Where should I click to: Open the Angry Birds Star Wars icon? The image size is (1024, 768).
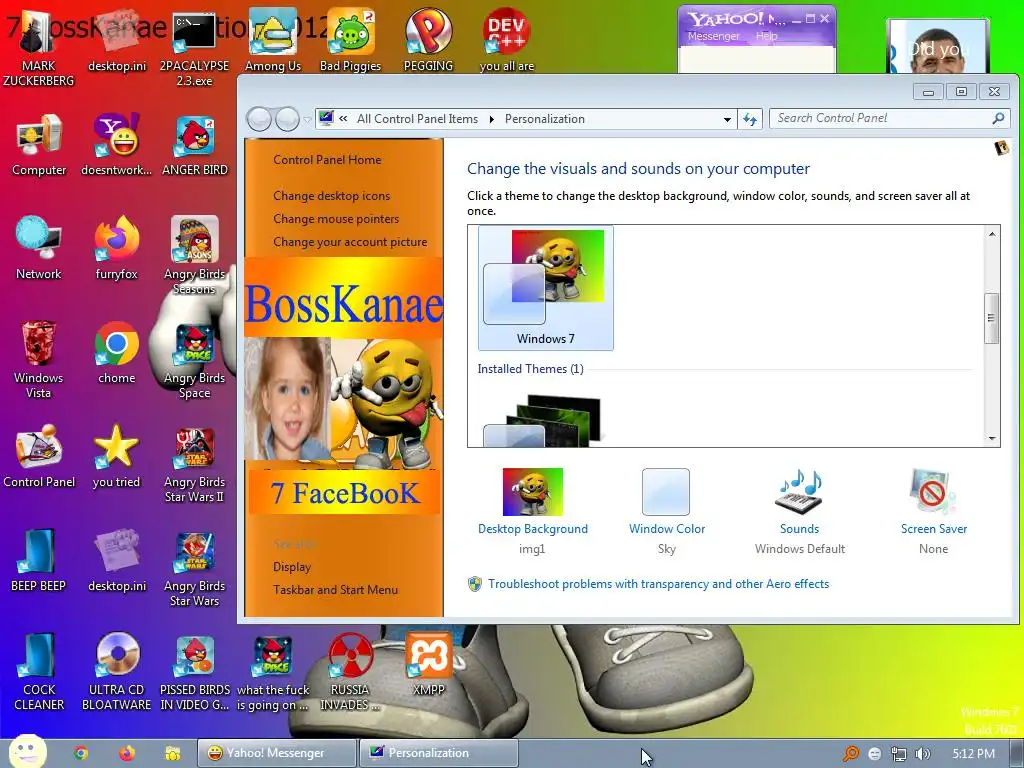click(x=195, y=569)
